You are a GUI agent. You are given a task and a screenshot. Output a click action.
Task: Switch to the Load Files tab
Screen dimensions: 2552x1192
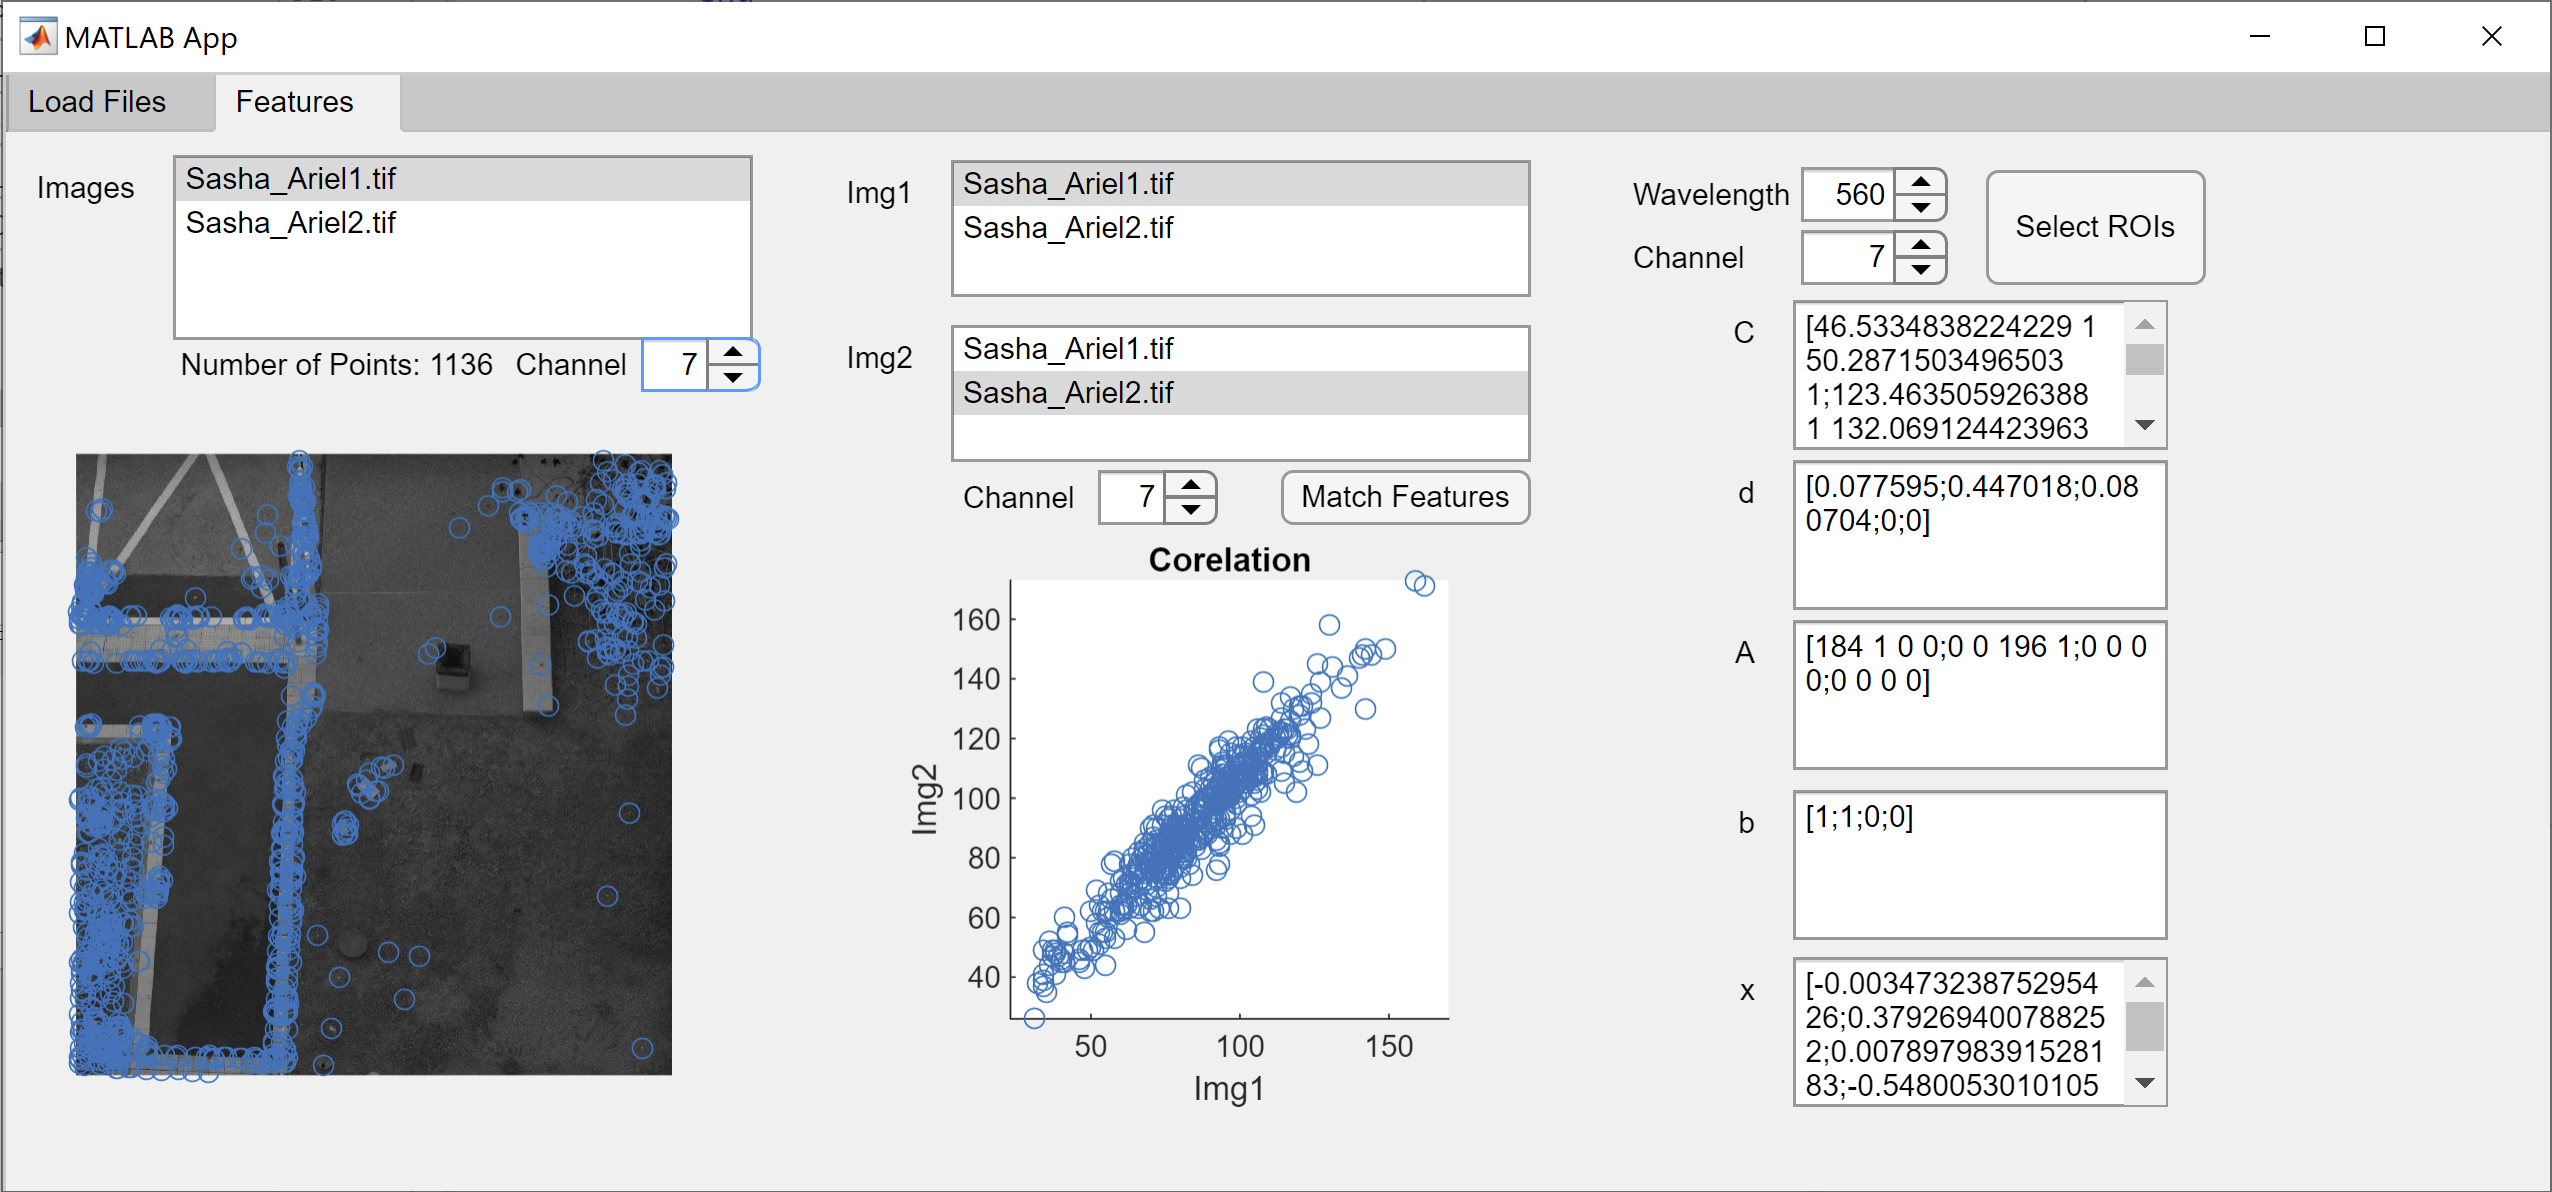pyautogui.click(x=97, y=102)
